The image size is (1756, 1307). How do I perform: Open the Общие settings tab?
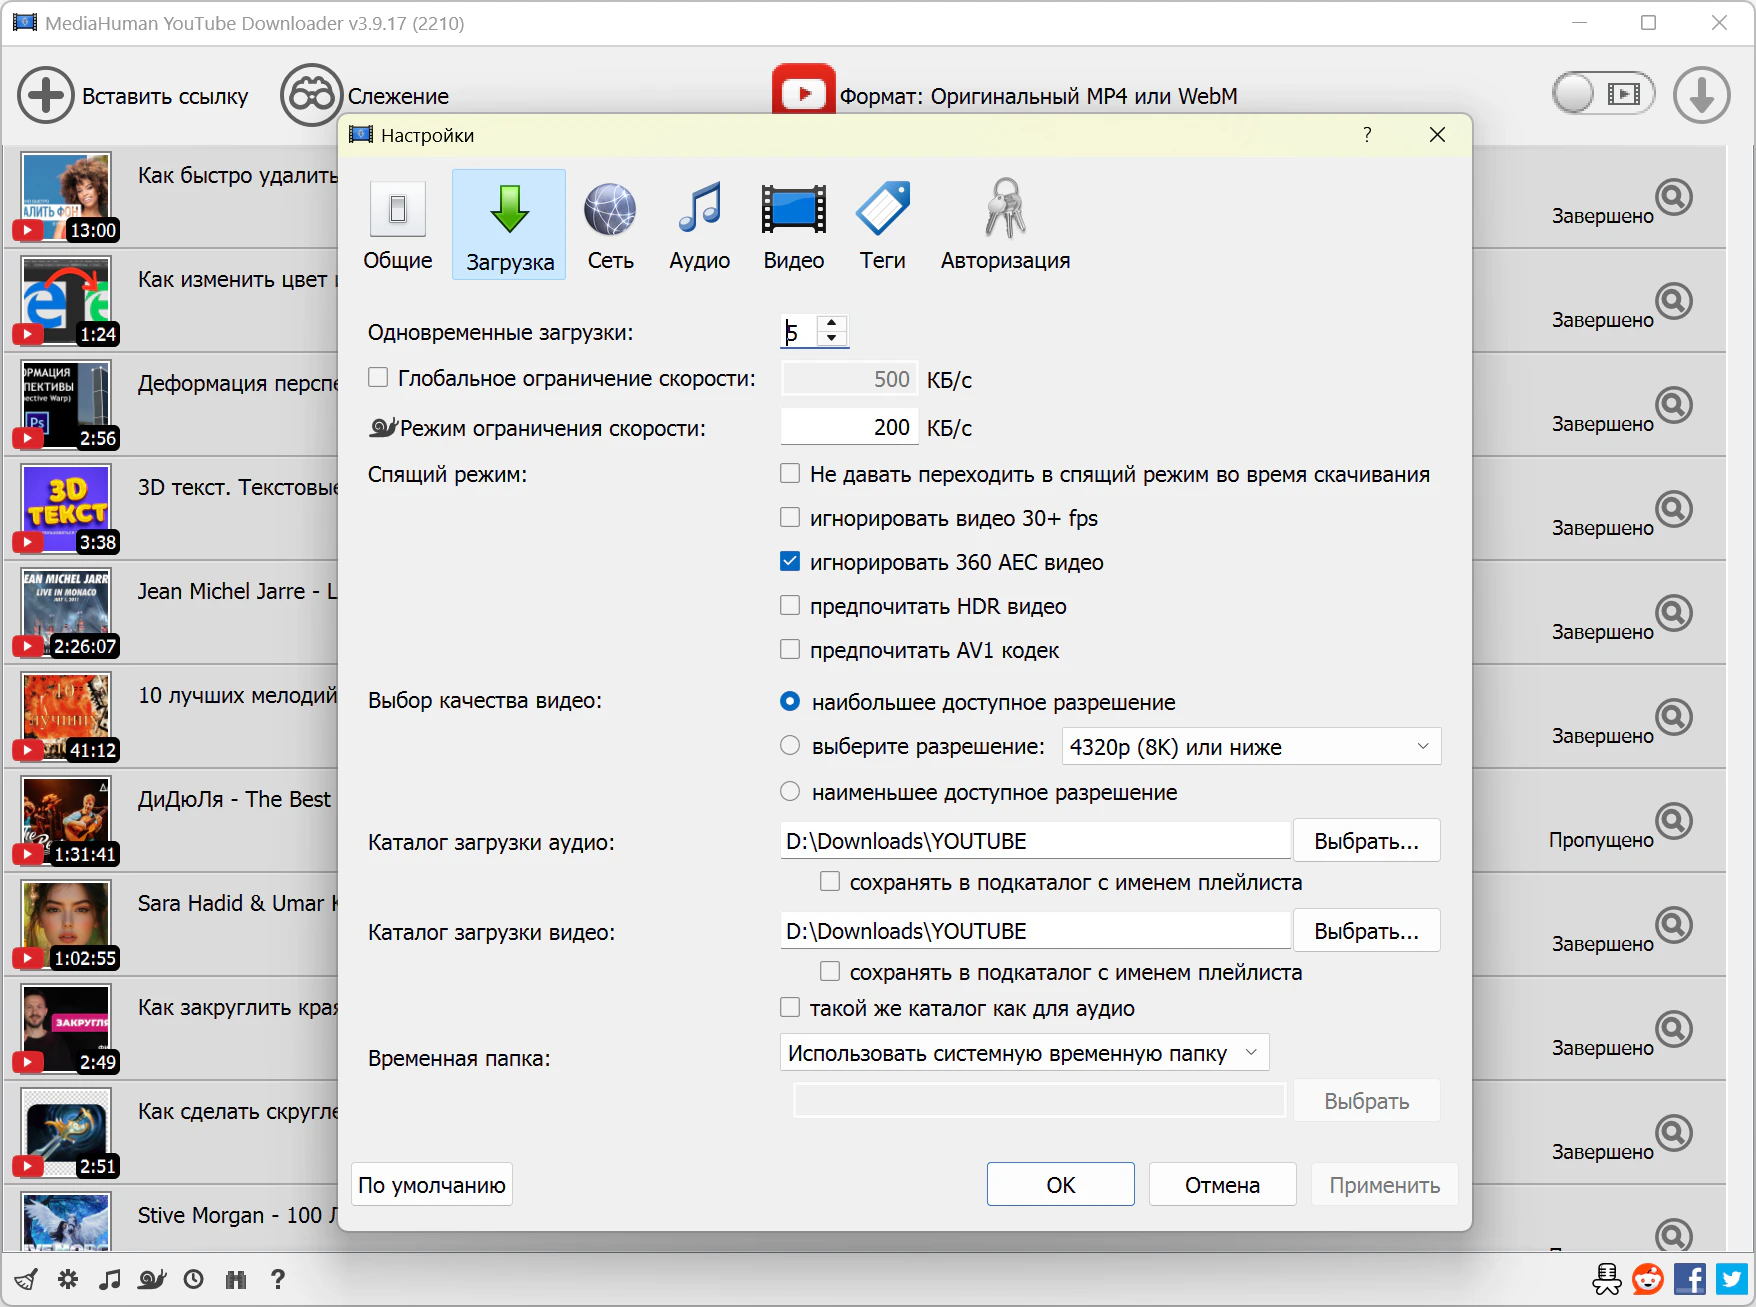point(398,225)
